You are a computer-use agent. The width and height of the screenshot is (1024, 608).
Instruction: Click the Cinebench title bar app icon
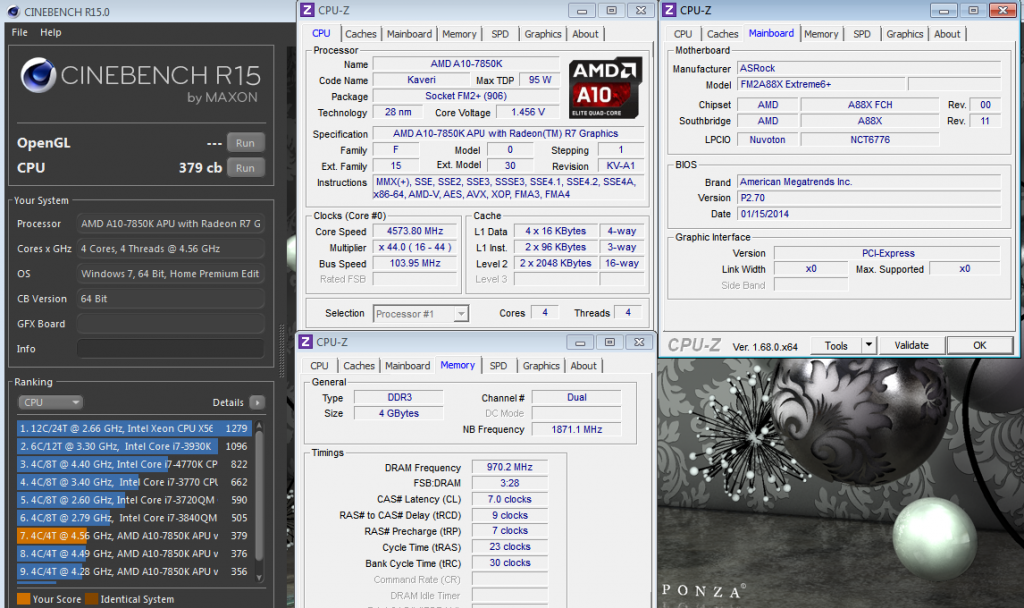(11, 11)
